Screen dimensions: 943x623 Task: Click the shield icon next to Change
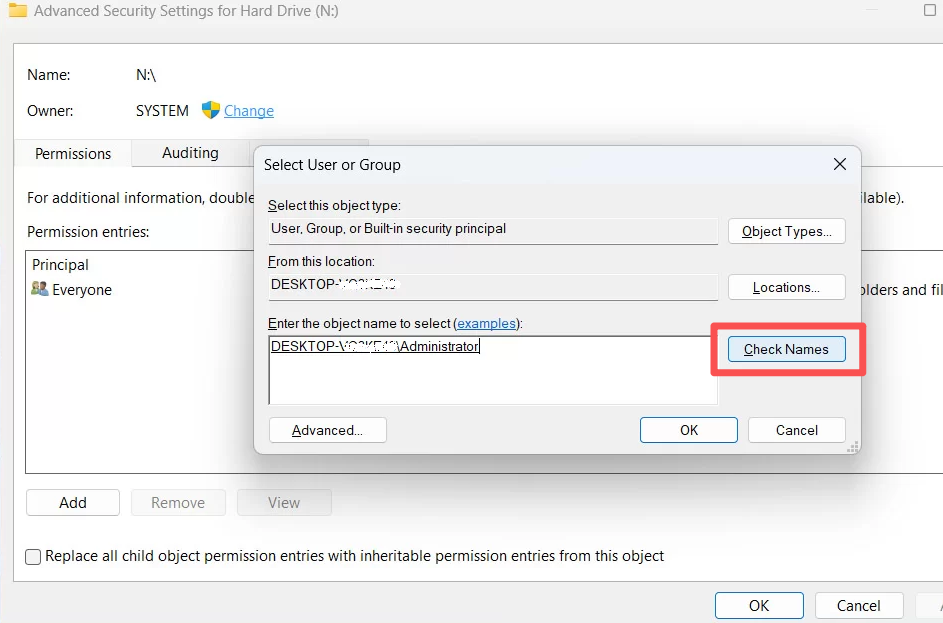point(210,110)
